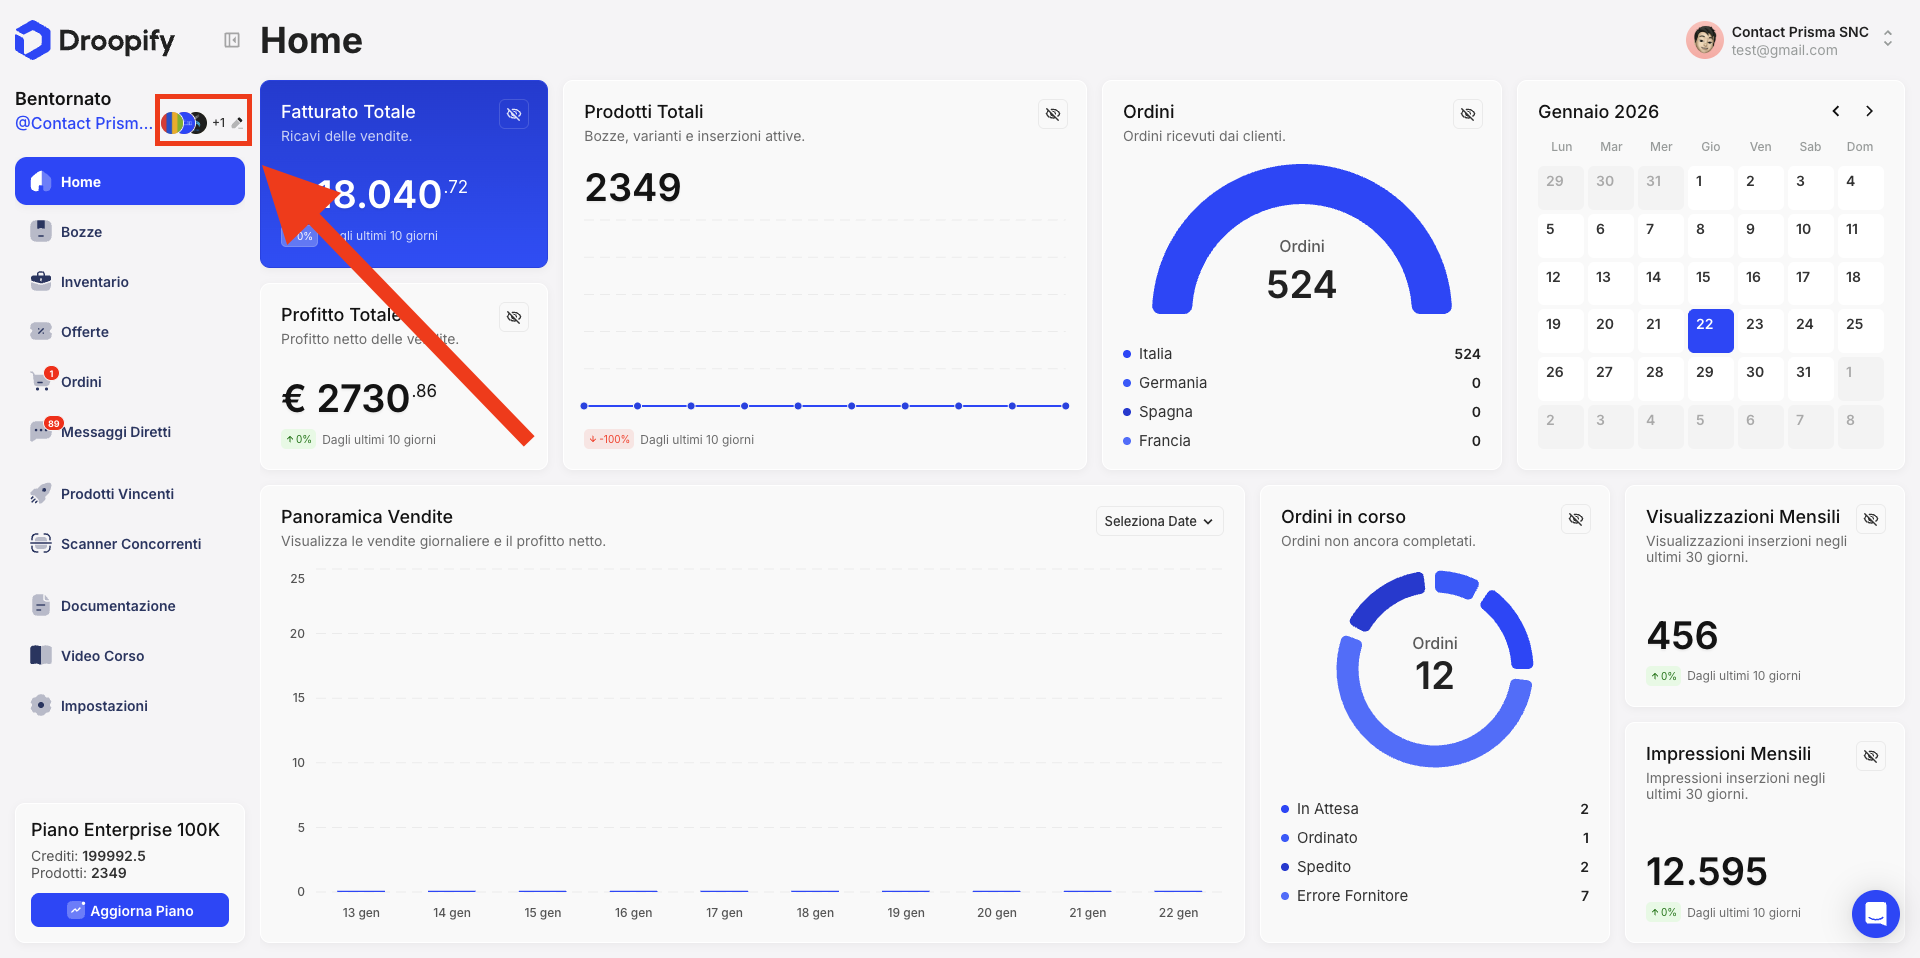The width and height of the screenshot is (1920, 958).
Task: Click the blue Ordini gauge arc
Action: pos(1301,188)
